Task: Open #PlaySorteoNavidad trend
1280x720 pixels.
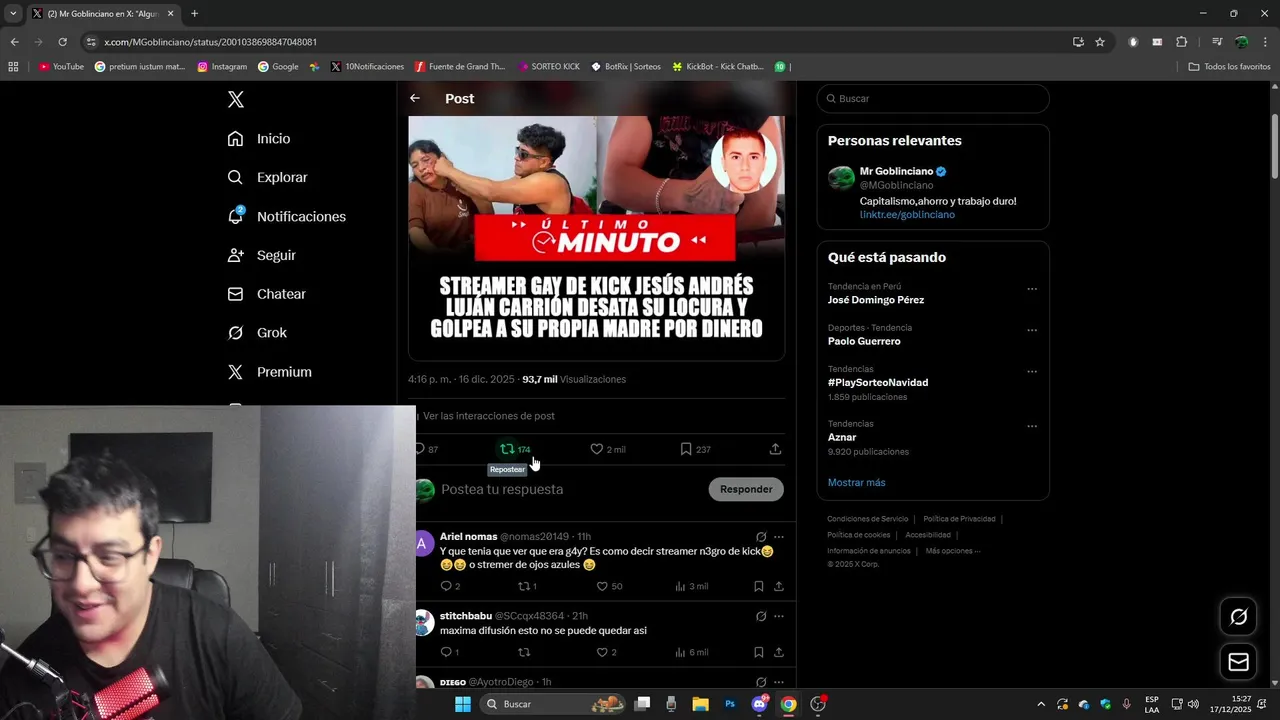Action: coord(878,382)
